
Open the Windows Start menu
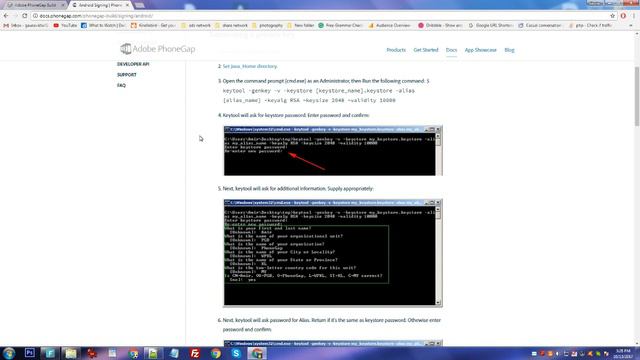[x=9, y=353]
